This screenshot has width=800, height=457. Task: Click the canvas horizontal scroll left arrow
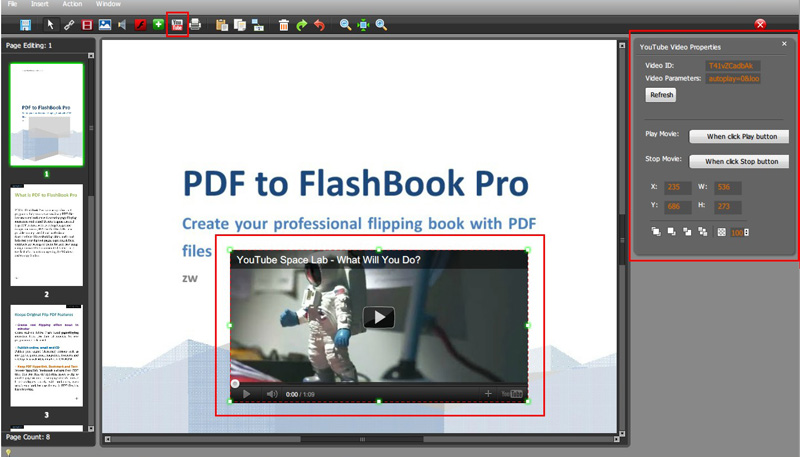click(107, 439)
